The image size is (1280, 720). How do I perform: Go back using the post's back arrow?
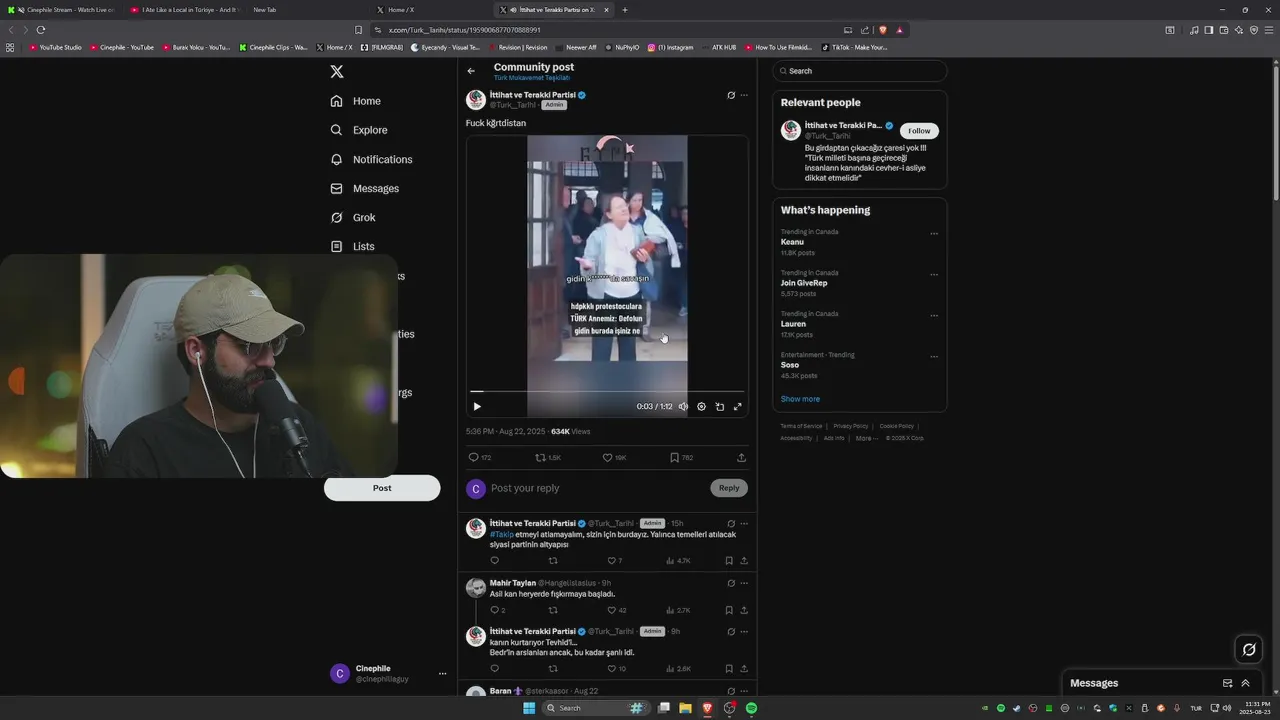(471, 71)
